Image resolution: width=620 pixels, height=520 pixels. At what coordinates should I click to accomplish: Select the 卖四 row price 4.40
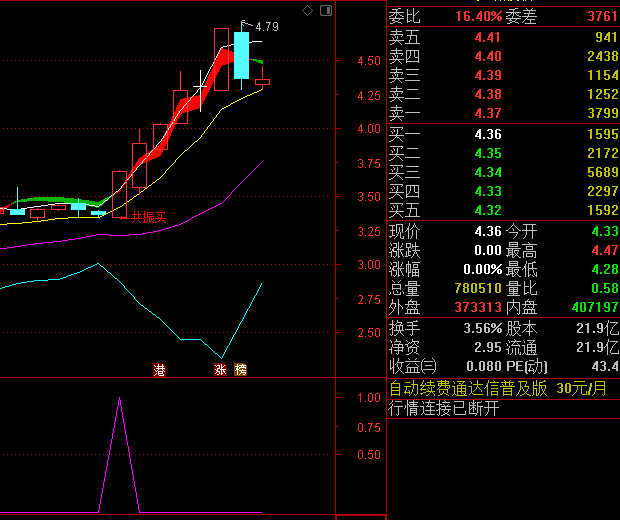tap(488, 57)
